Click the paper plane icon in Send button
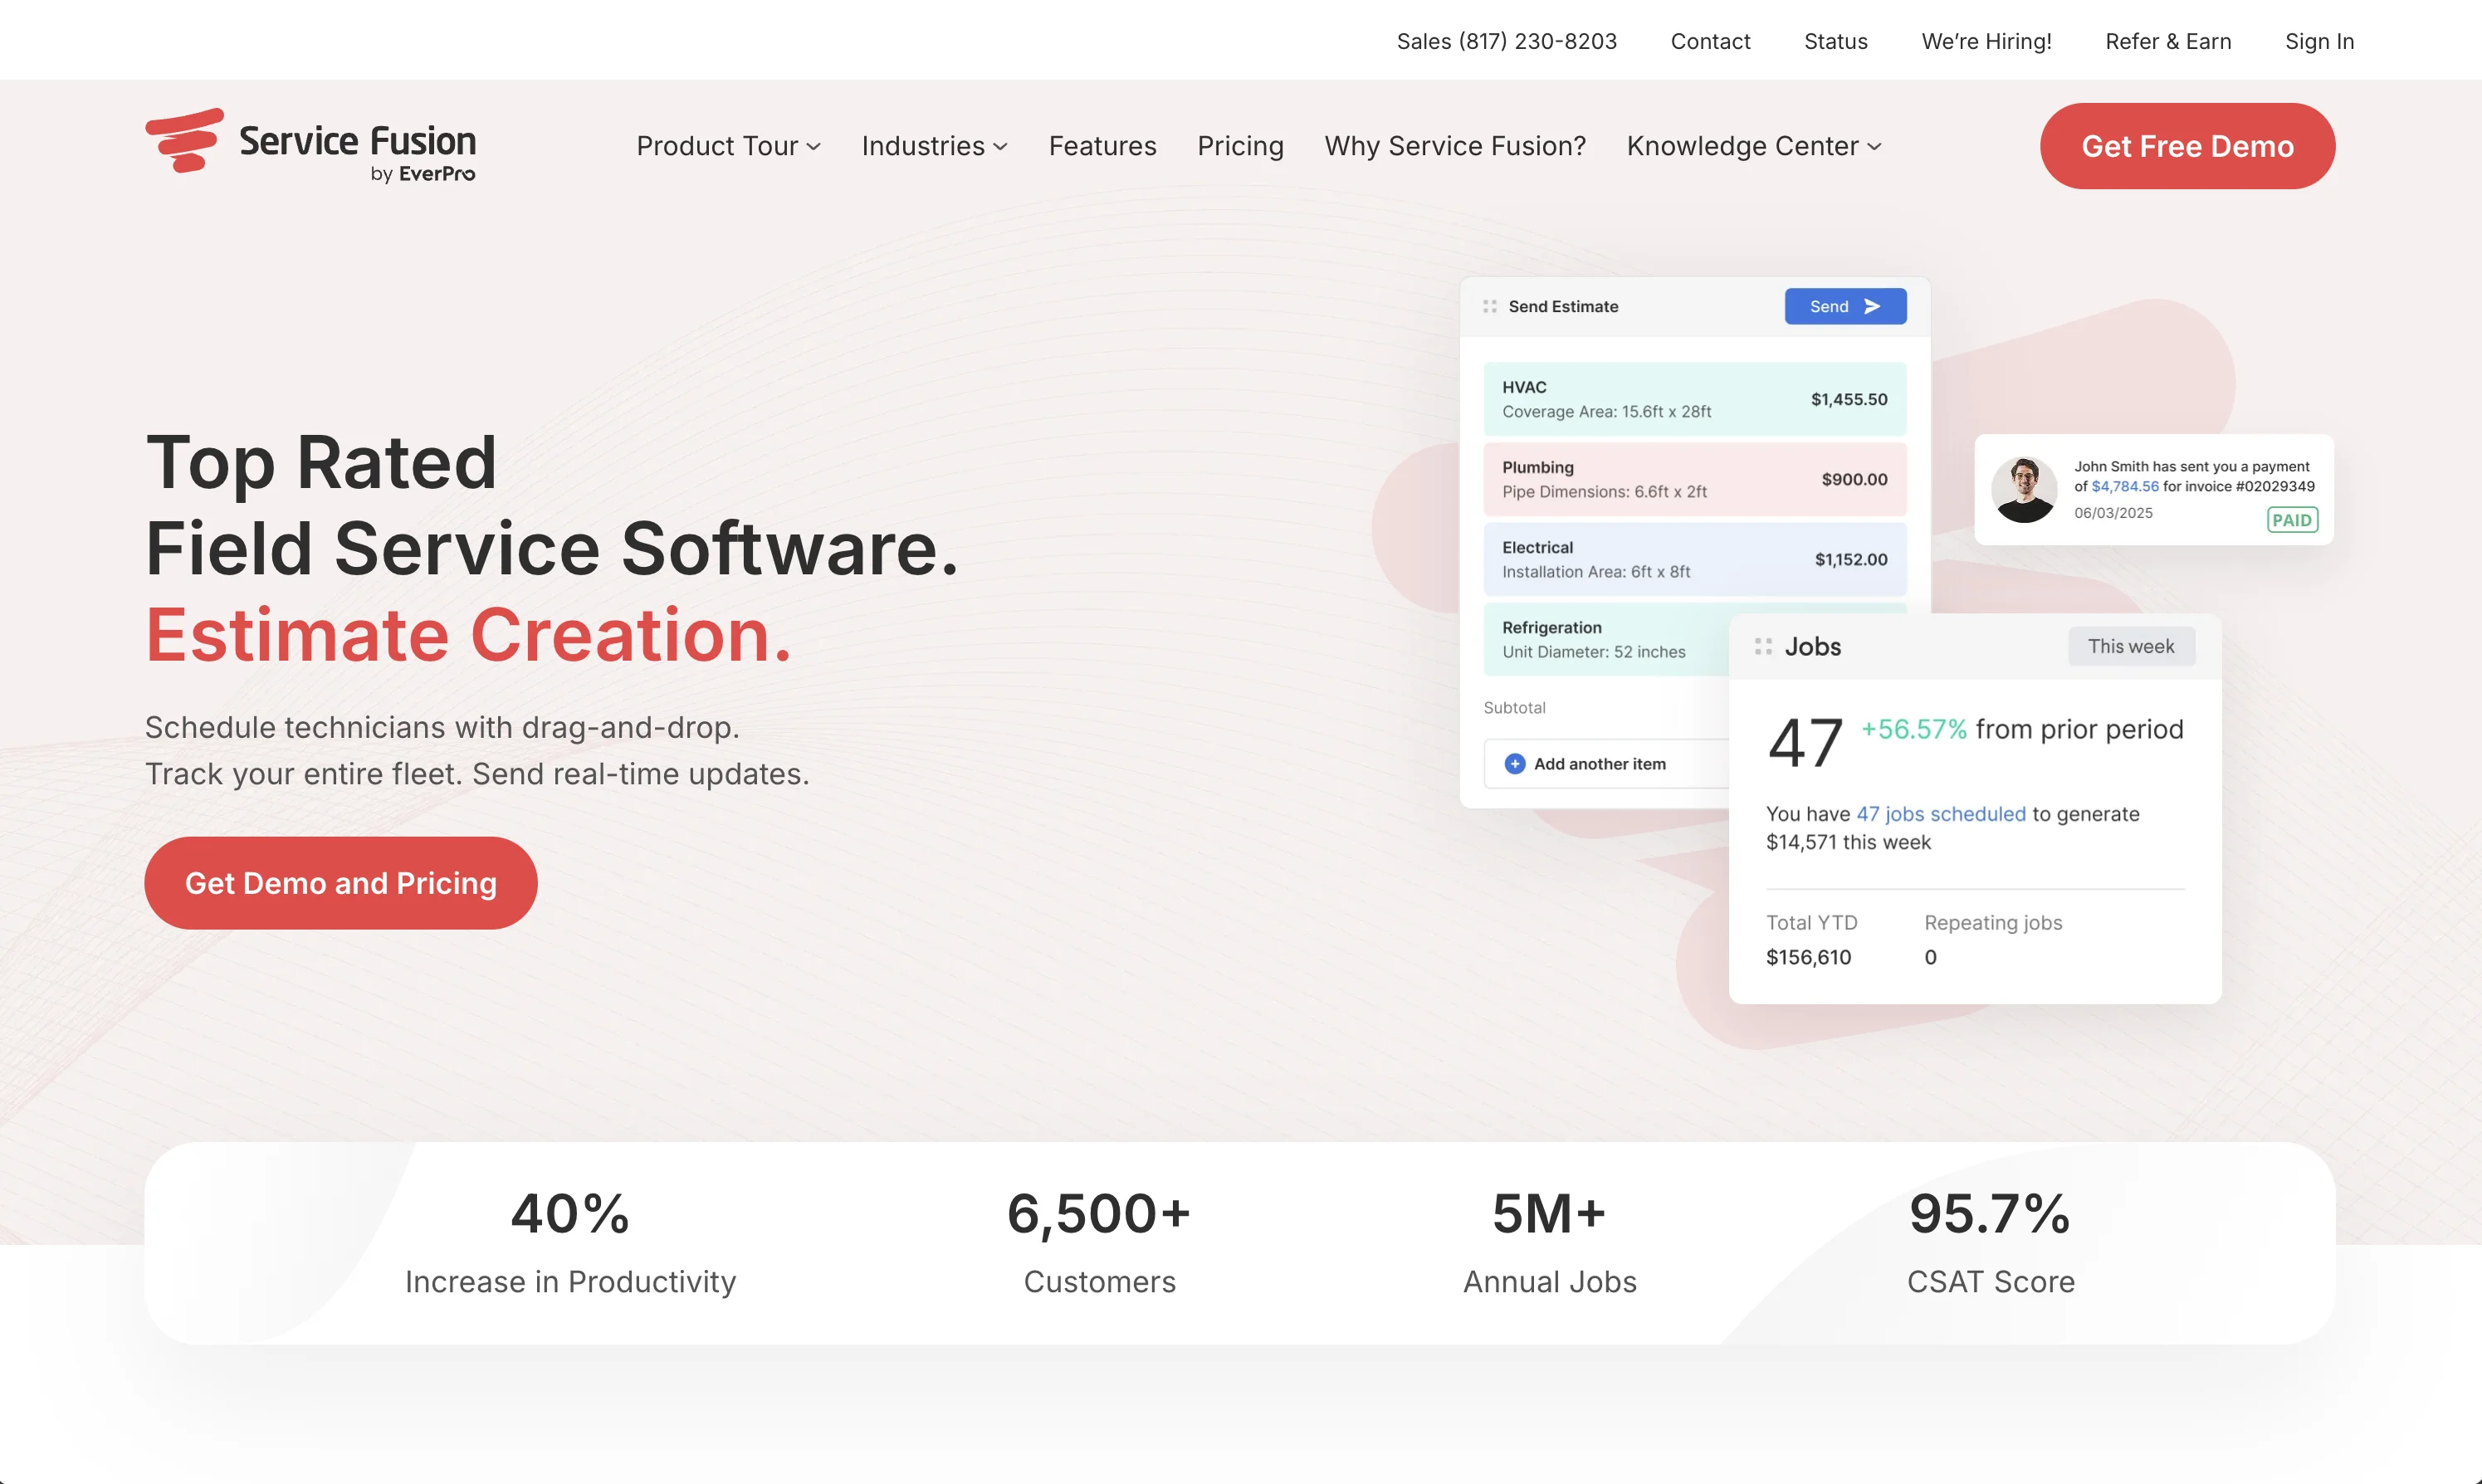 click(x=1872, y=306)
